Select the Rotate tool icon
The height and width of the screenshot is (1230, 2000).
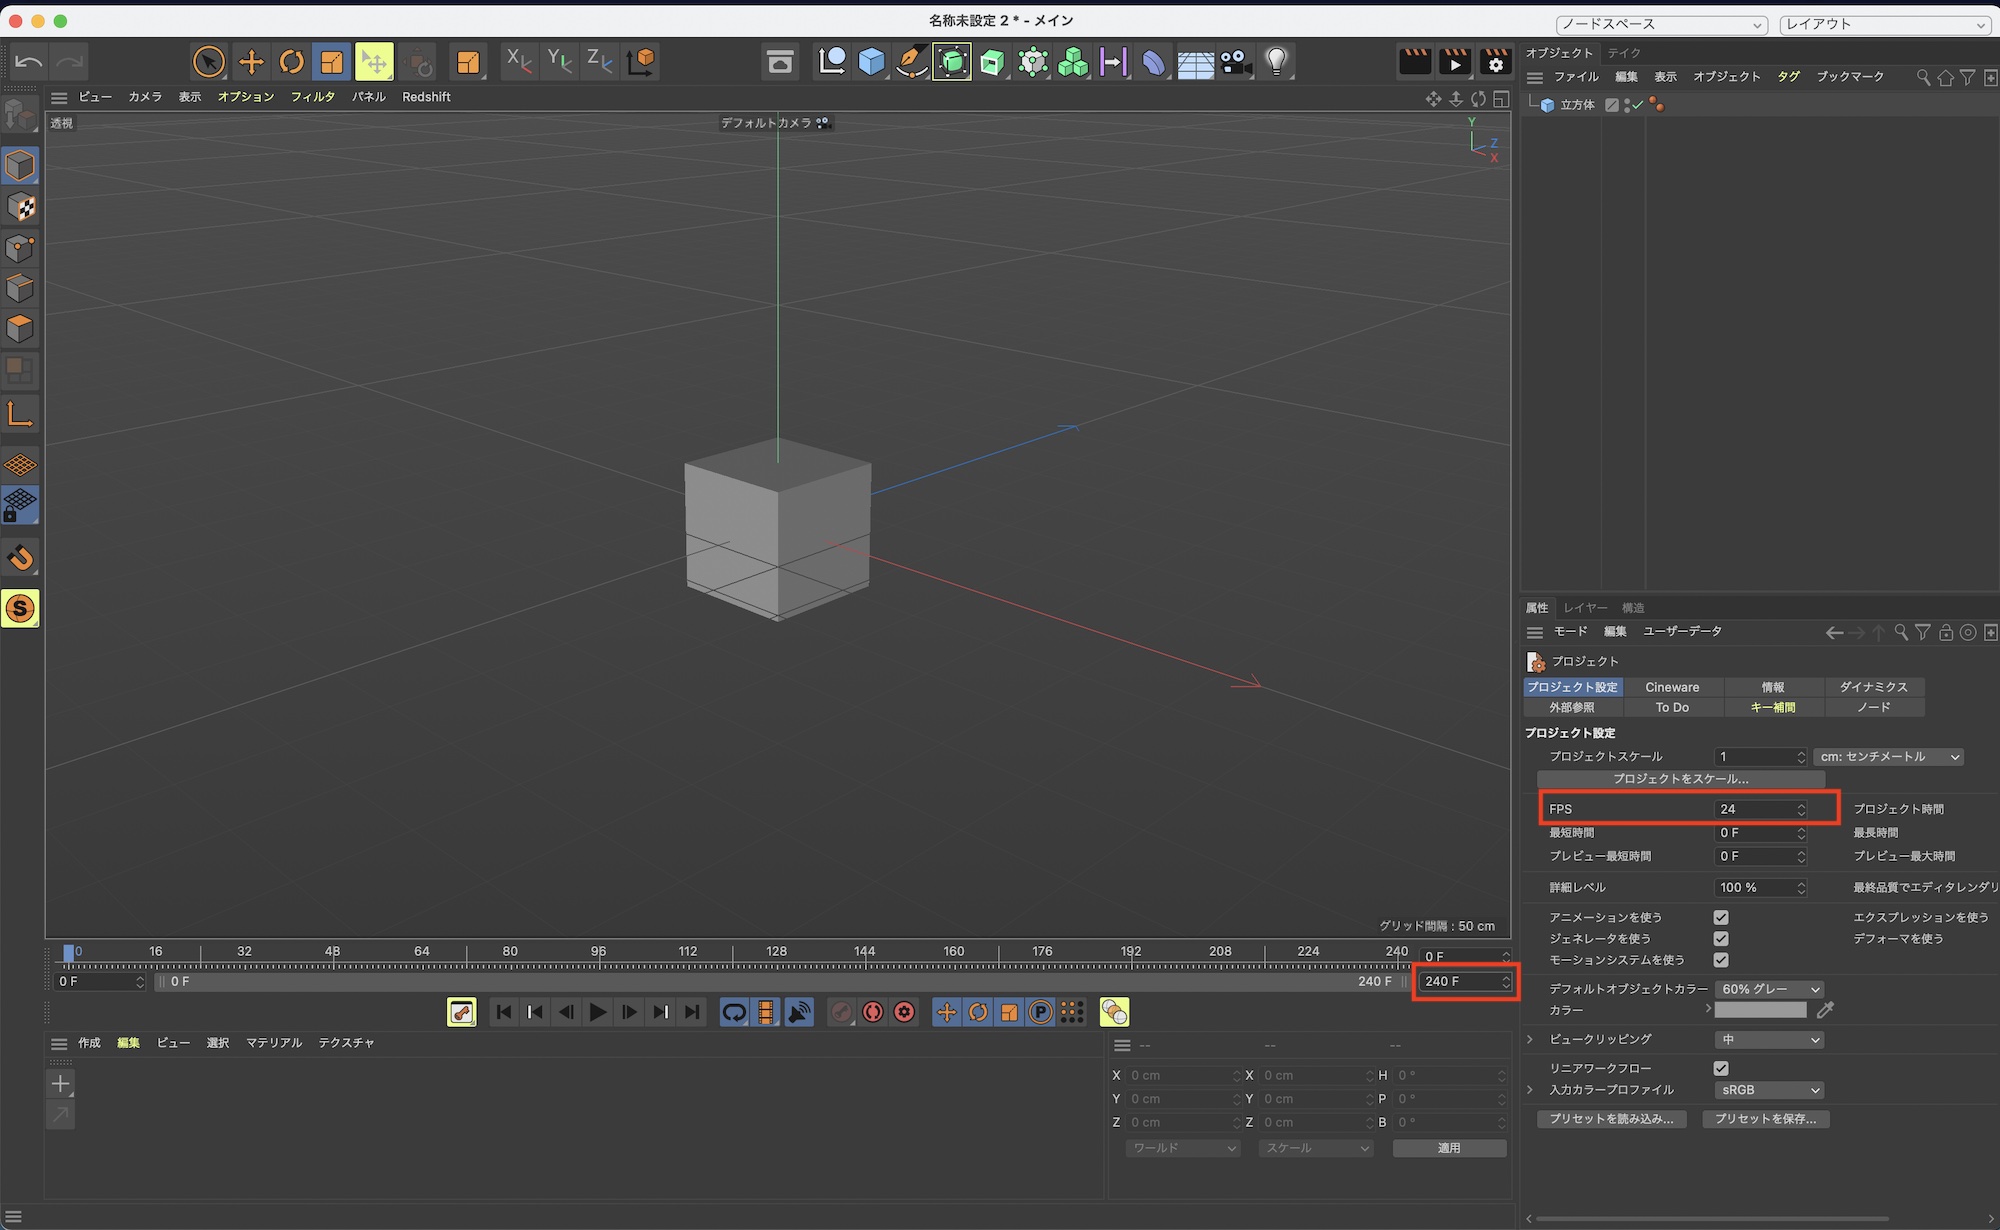pyautogui.click(x=291, y=62)
